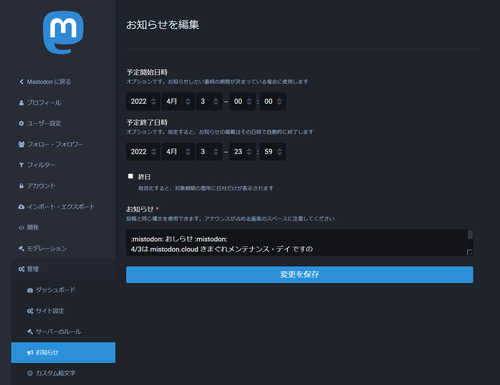This screenshot has height=385, width=500.
Task: Click the 予定開始日時 field label
Action: [x=147, y=72]
